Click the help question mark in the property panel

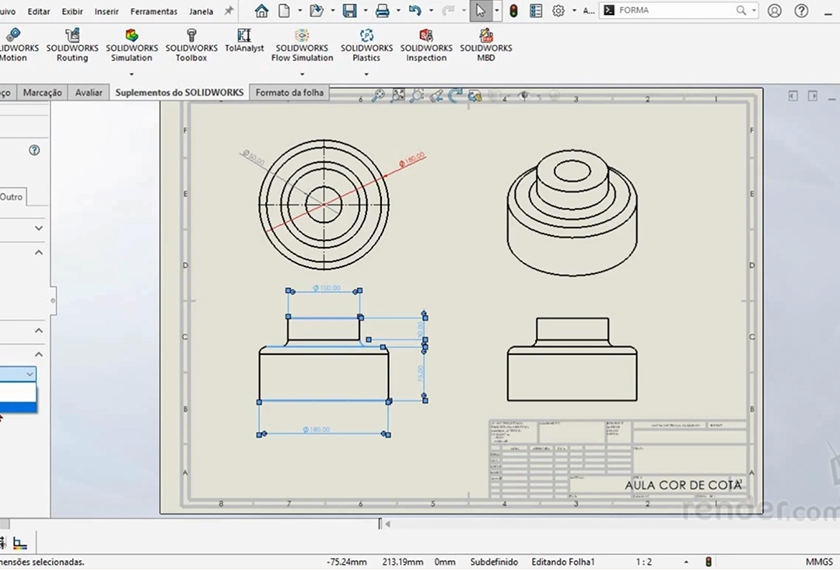pos(34,150)
